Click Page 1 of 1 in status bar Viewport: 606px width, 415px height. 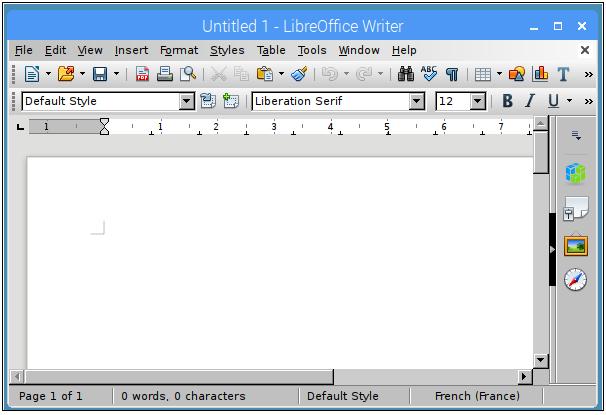[x=51, y=396]
